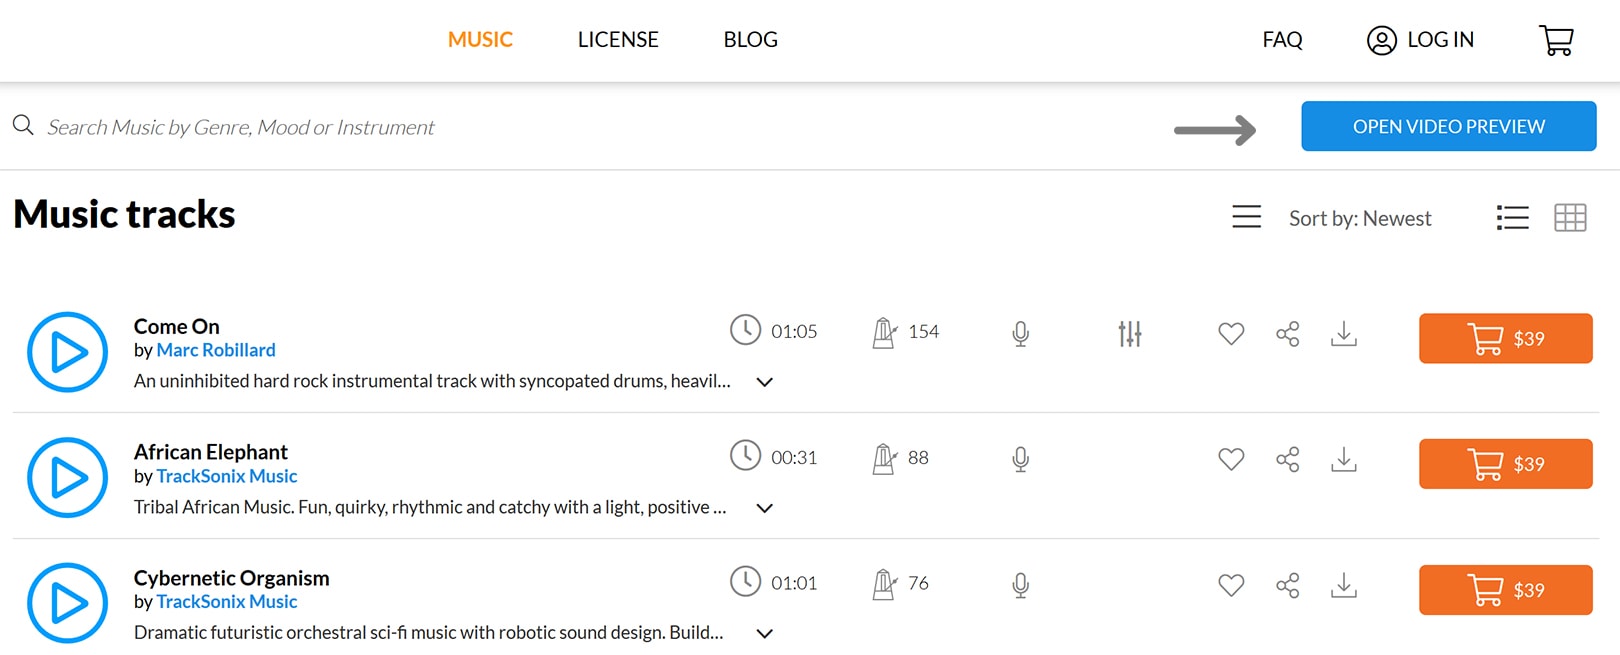Image resolution: width=1620 pixels, height=655 pixels.
Task: Open the Sort by: Newest dropdown
Action: (1360, 218)
